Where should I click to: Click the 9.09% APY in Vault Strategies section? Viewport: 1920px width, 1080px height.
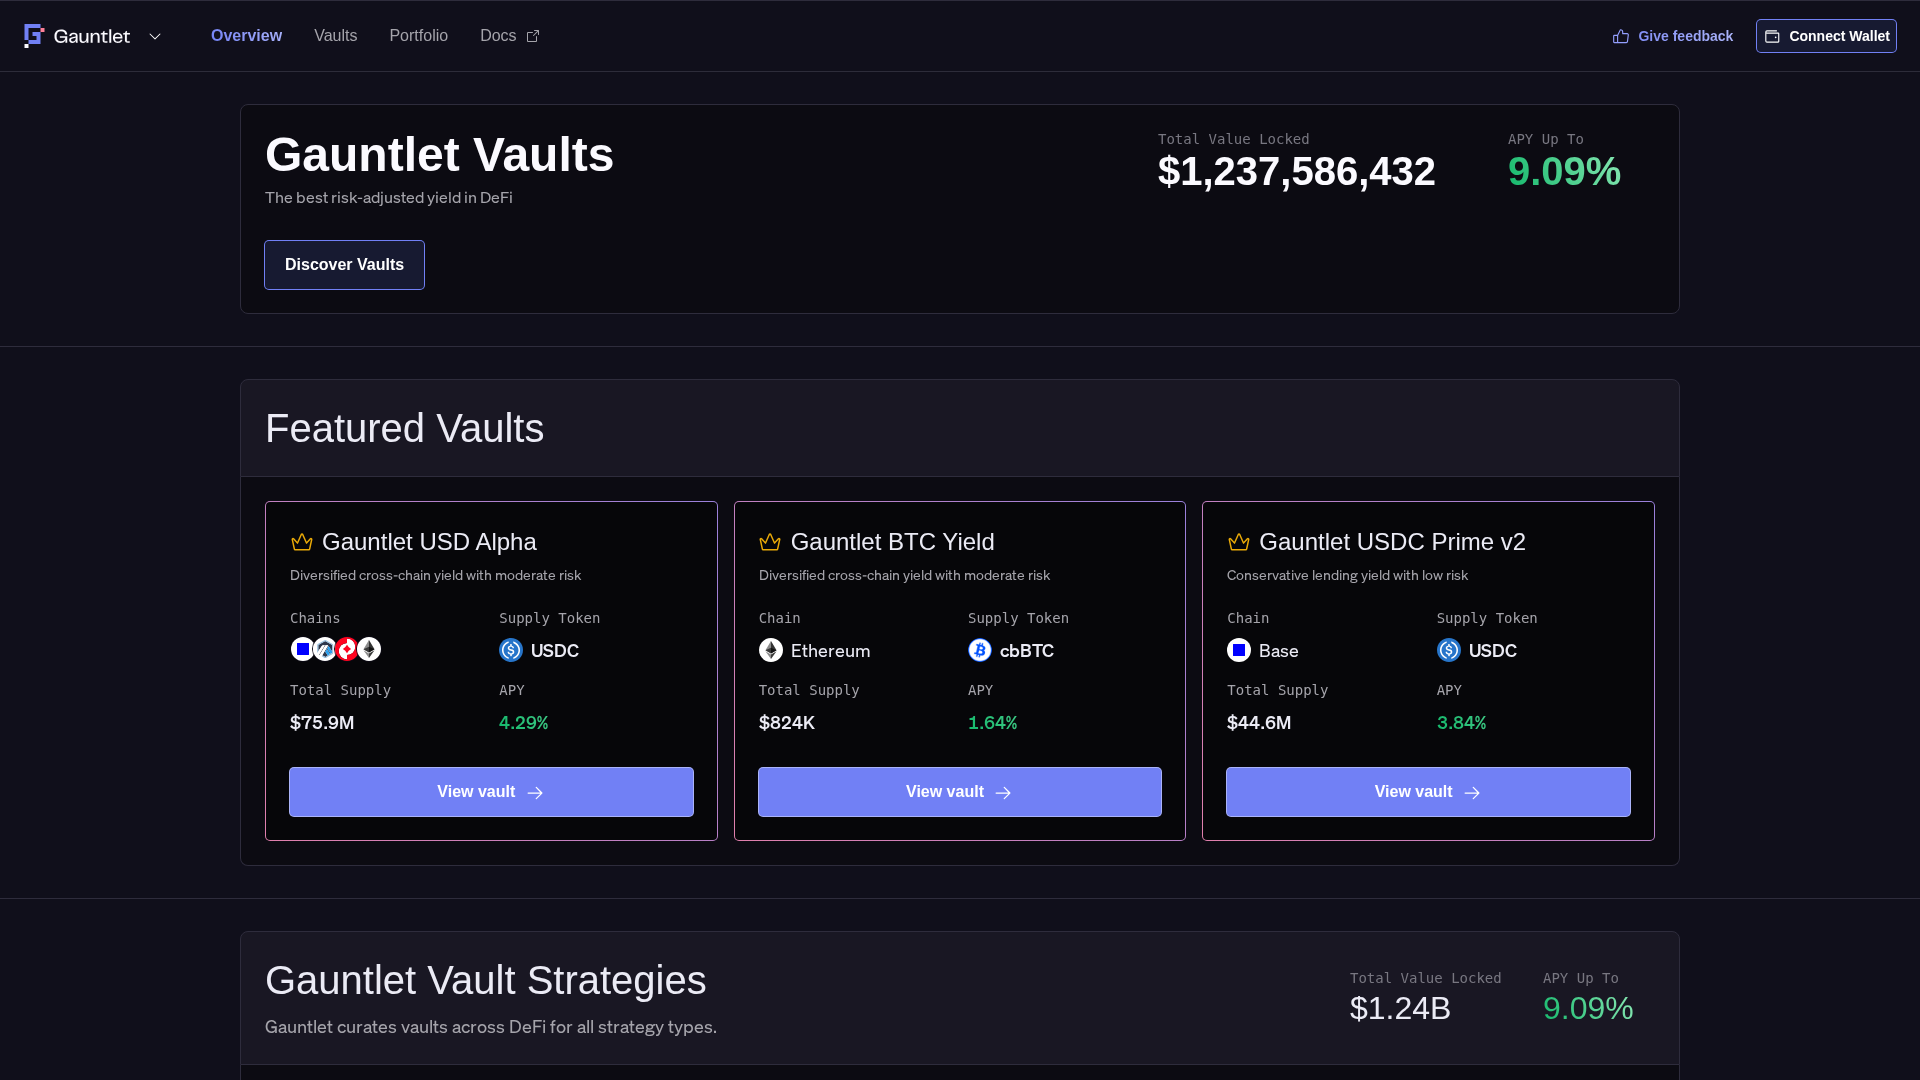pos(1588,1008)
